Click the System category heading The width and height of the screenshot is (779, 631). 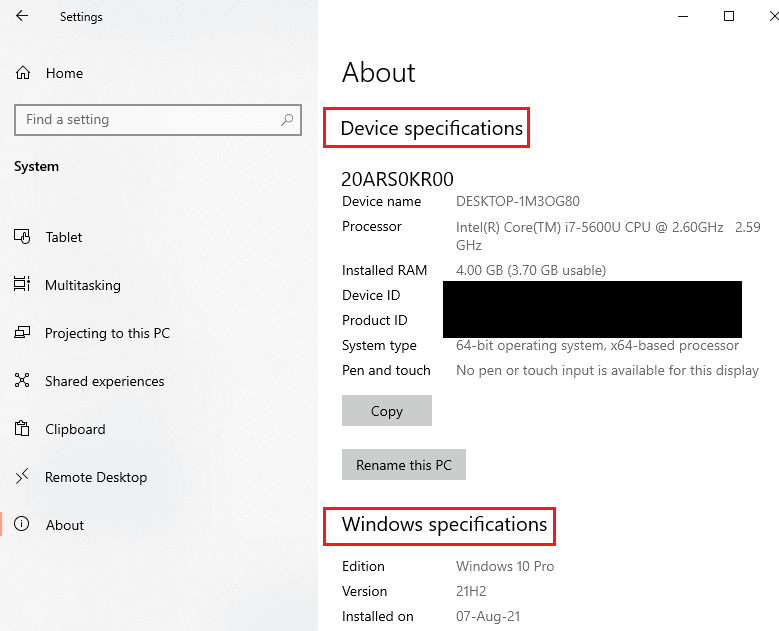pos(36,166)
